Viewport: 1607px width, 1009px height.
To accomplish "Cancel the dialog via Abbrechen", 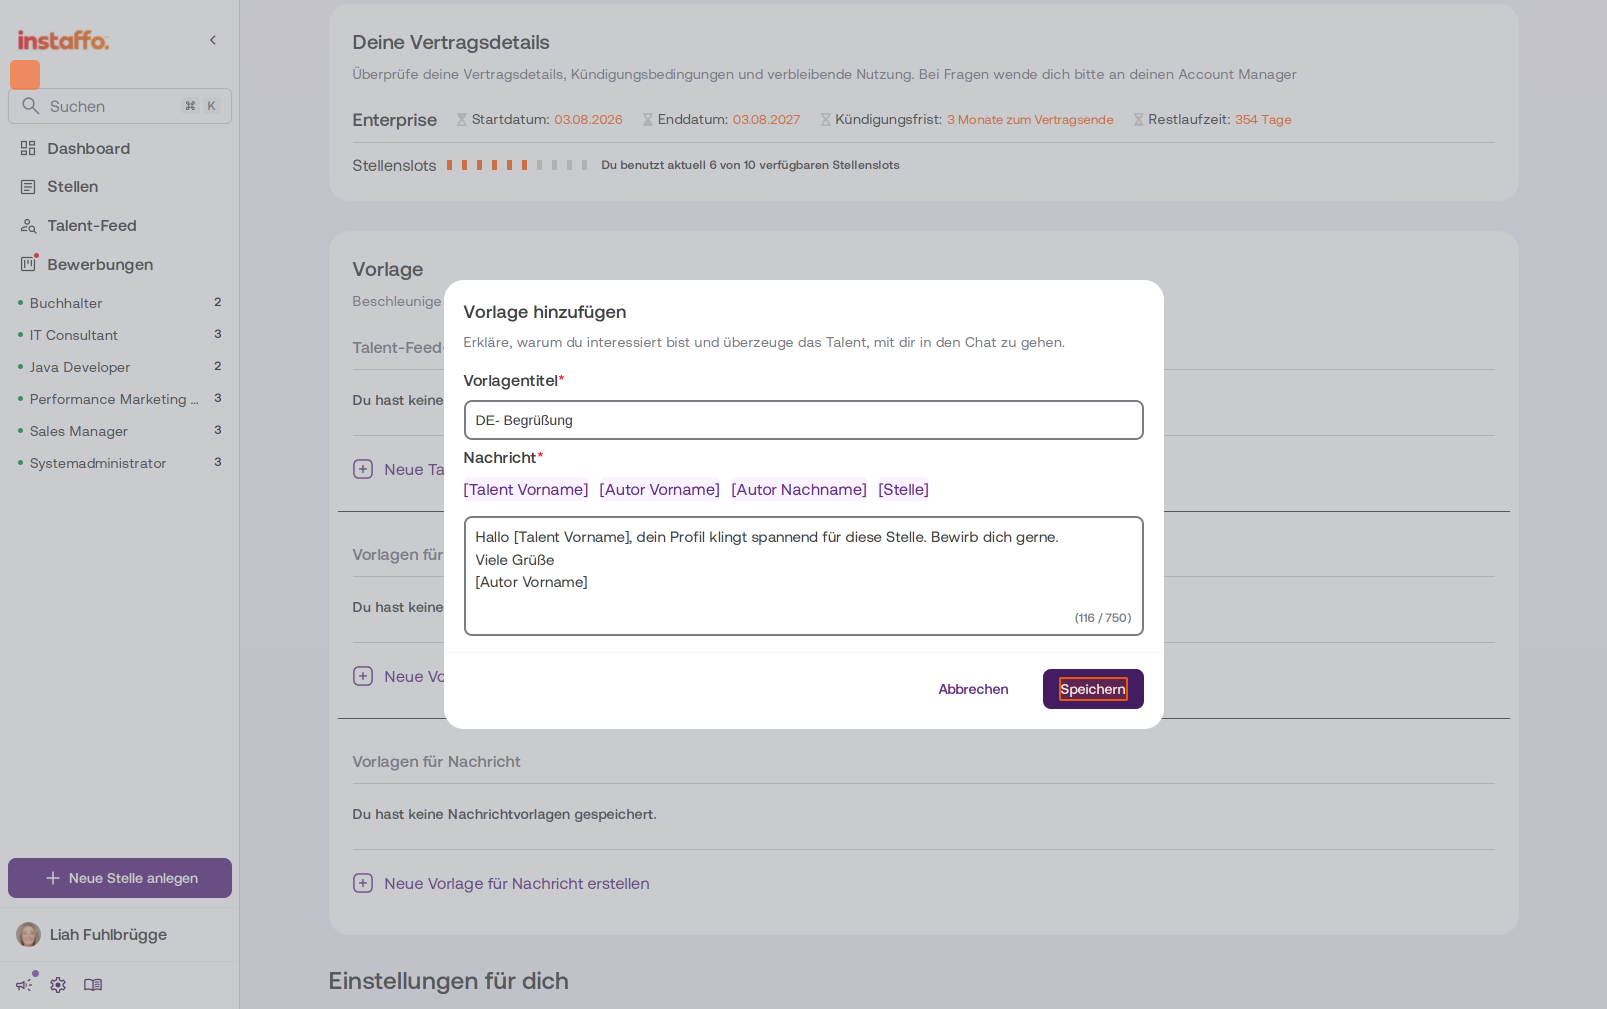I will click(x=973, y=689).
